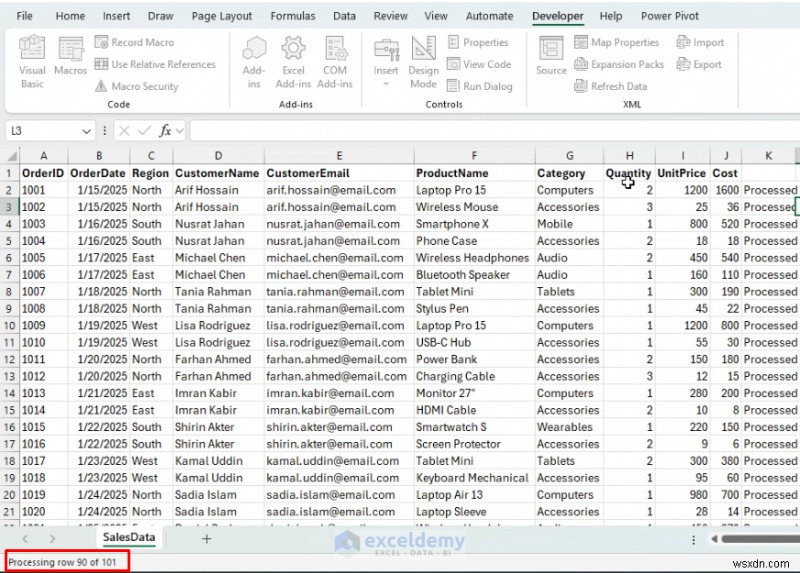The width and height of the screenshot is (800, 573).
Task: Click Run Dialog
Action: point(480,86)
